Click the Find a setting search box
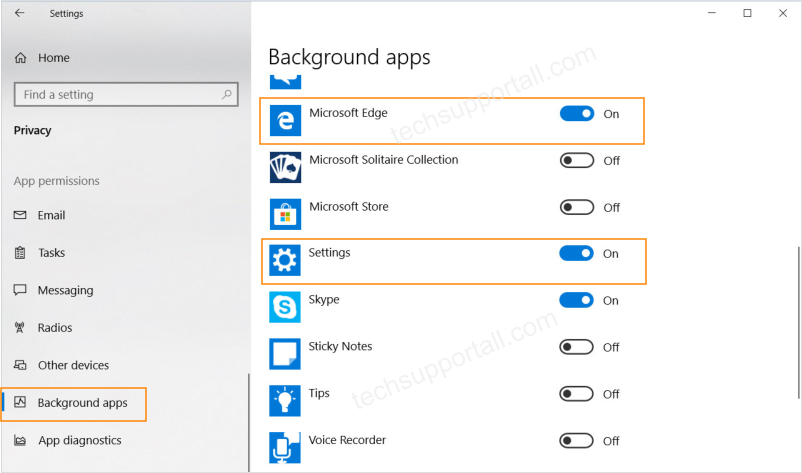802x473 pixels. 126,95
